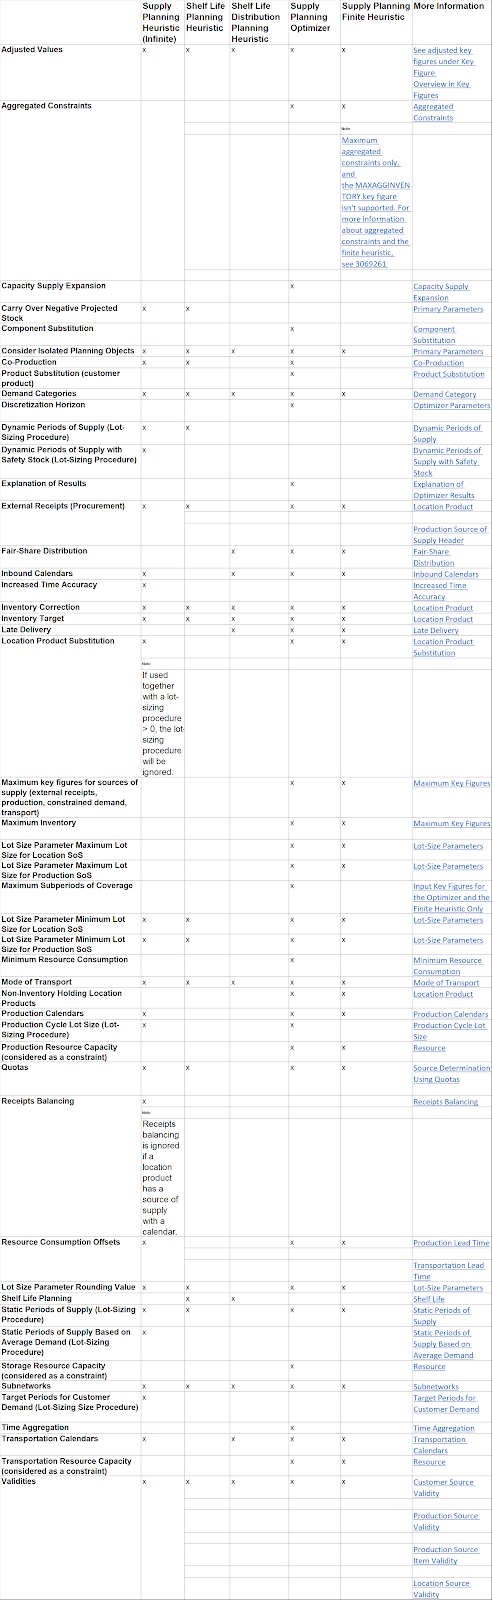Open Location Product link in External Receipts row
Viewport: 492px width, 1600px height.
[443, 507]
